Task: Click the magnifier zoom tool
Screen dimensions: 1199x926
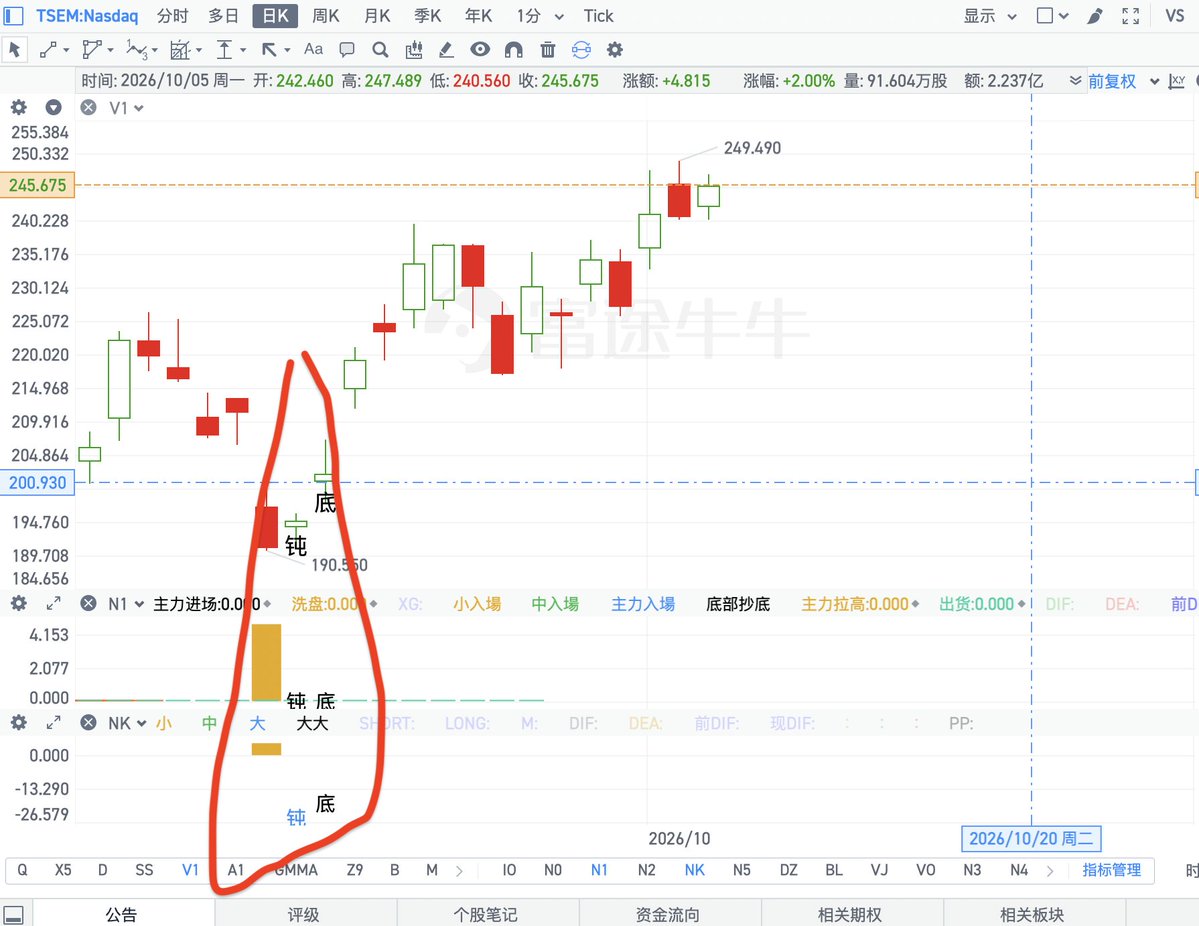Action: 380,50
